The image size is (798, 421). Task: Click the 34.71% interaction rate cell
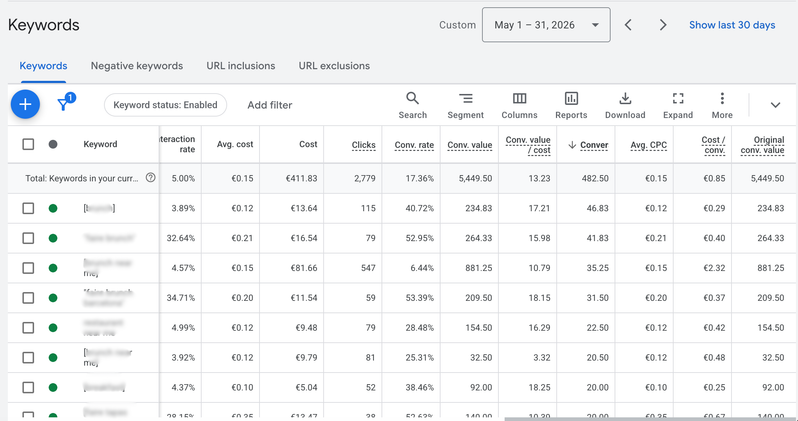[181, 298]
